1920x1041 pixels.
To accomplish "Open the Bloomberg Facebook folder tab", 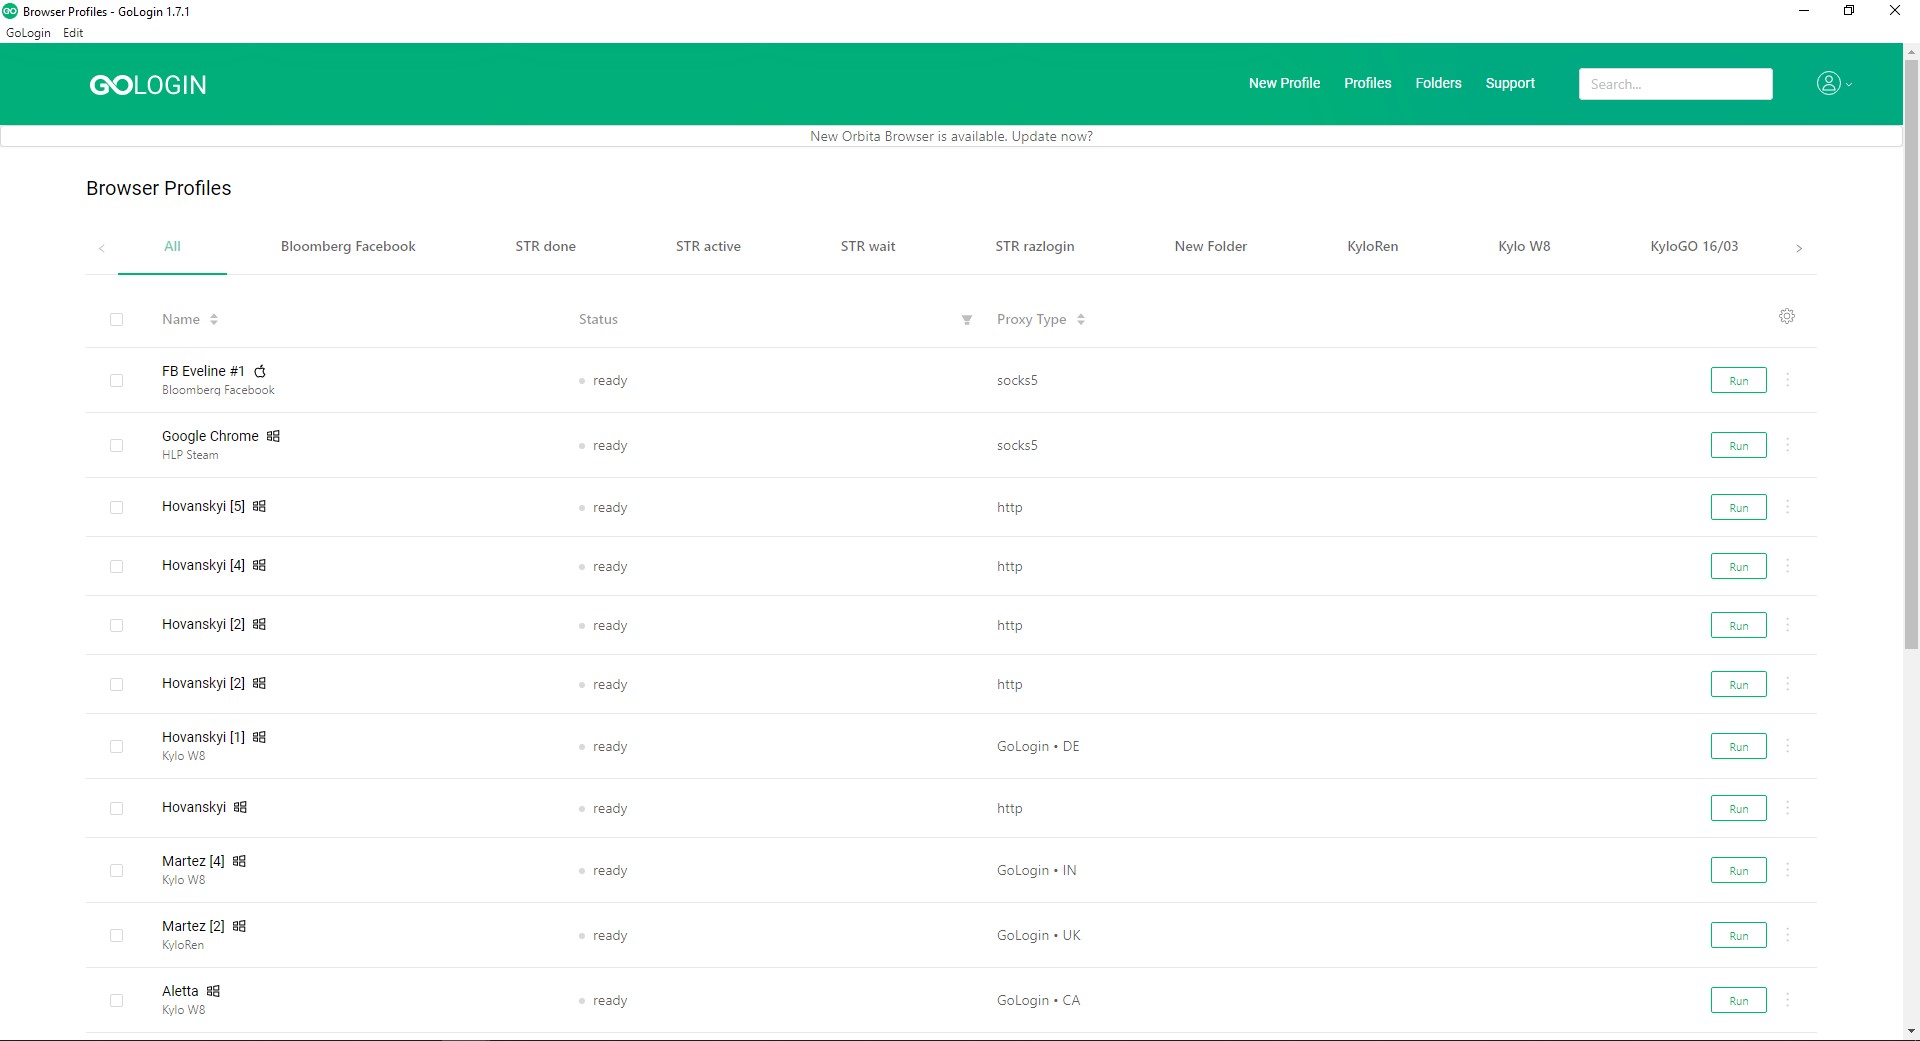I will pos(348,246).
